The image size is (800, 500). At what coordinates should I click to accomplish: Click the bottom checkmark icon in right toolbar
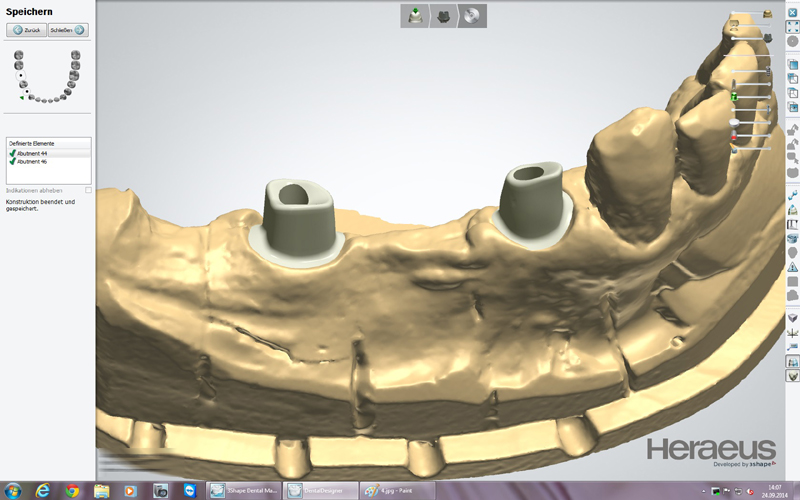792,378
